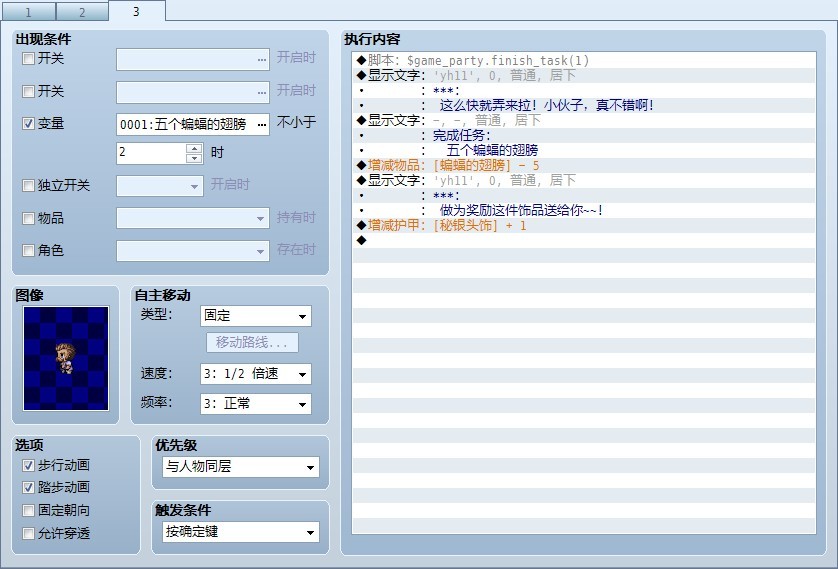Select line 做为奖励这件饰品送给你~~！
The image size is (838, 569).
coord(584,210)
